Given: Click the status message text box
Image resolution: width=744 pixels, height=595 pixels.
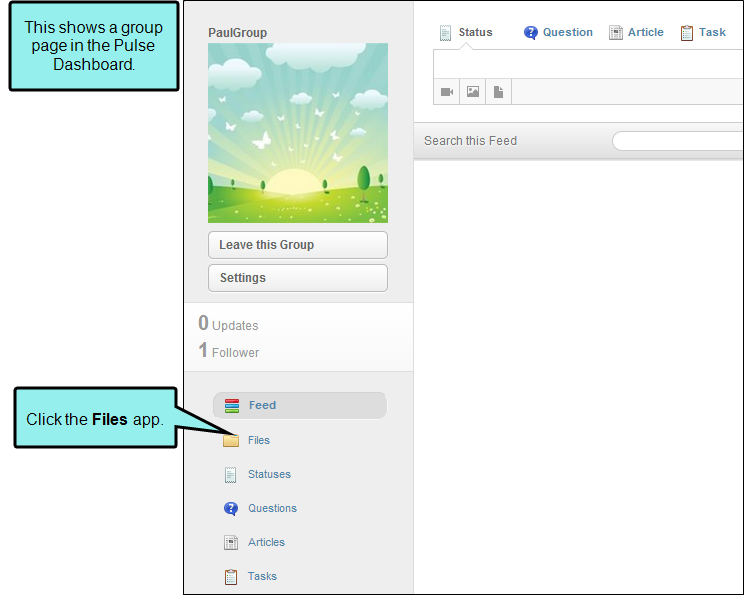Looking at the screenshot, I should click(588, 64).
